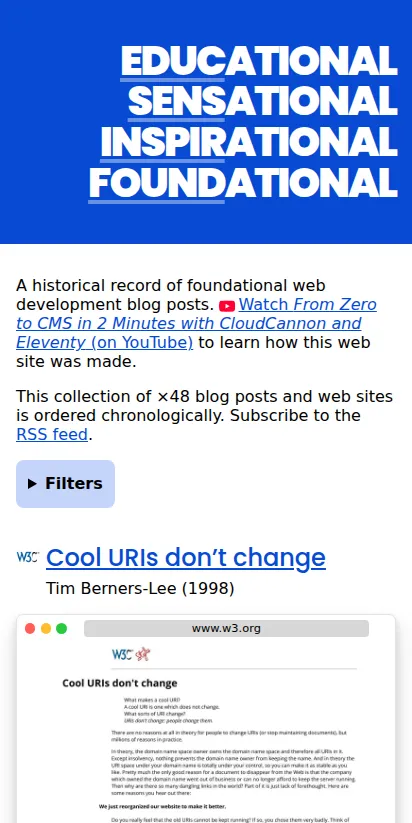Subscribe via the RSS feed link
The image size is (412, 823).
click(x=52, y=435)
